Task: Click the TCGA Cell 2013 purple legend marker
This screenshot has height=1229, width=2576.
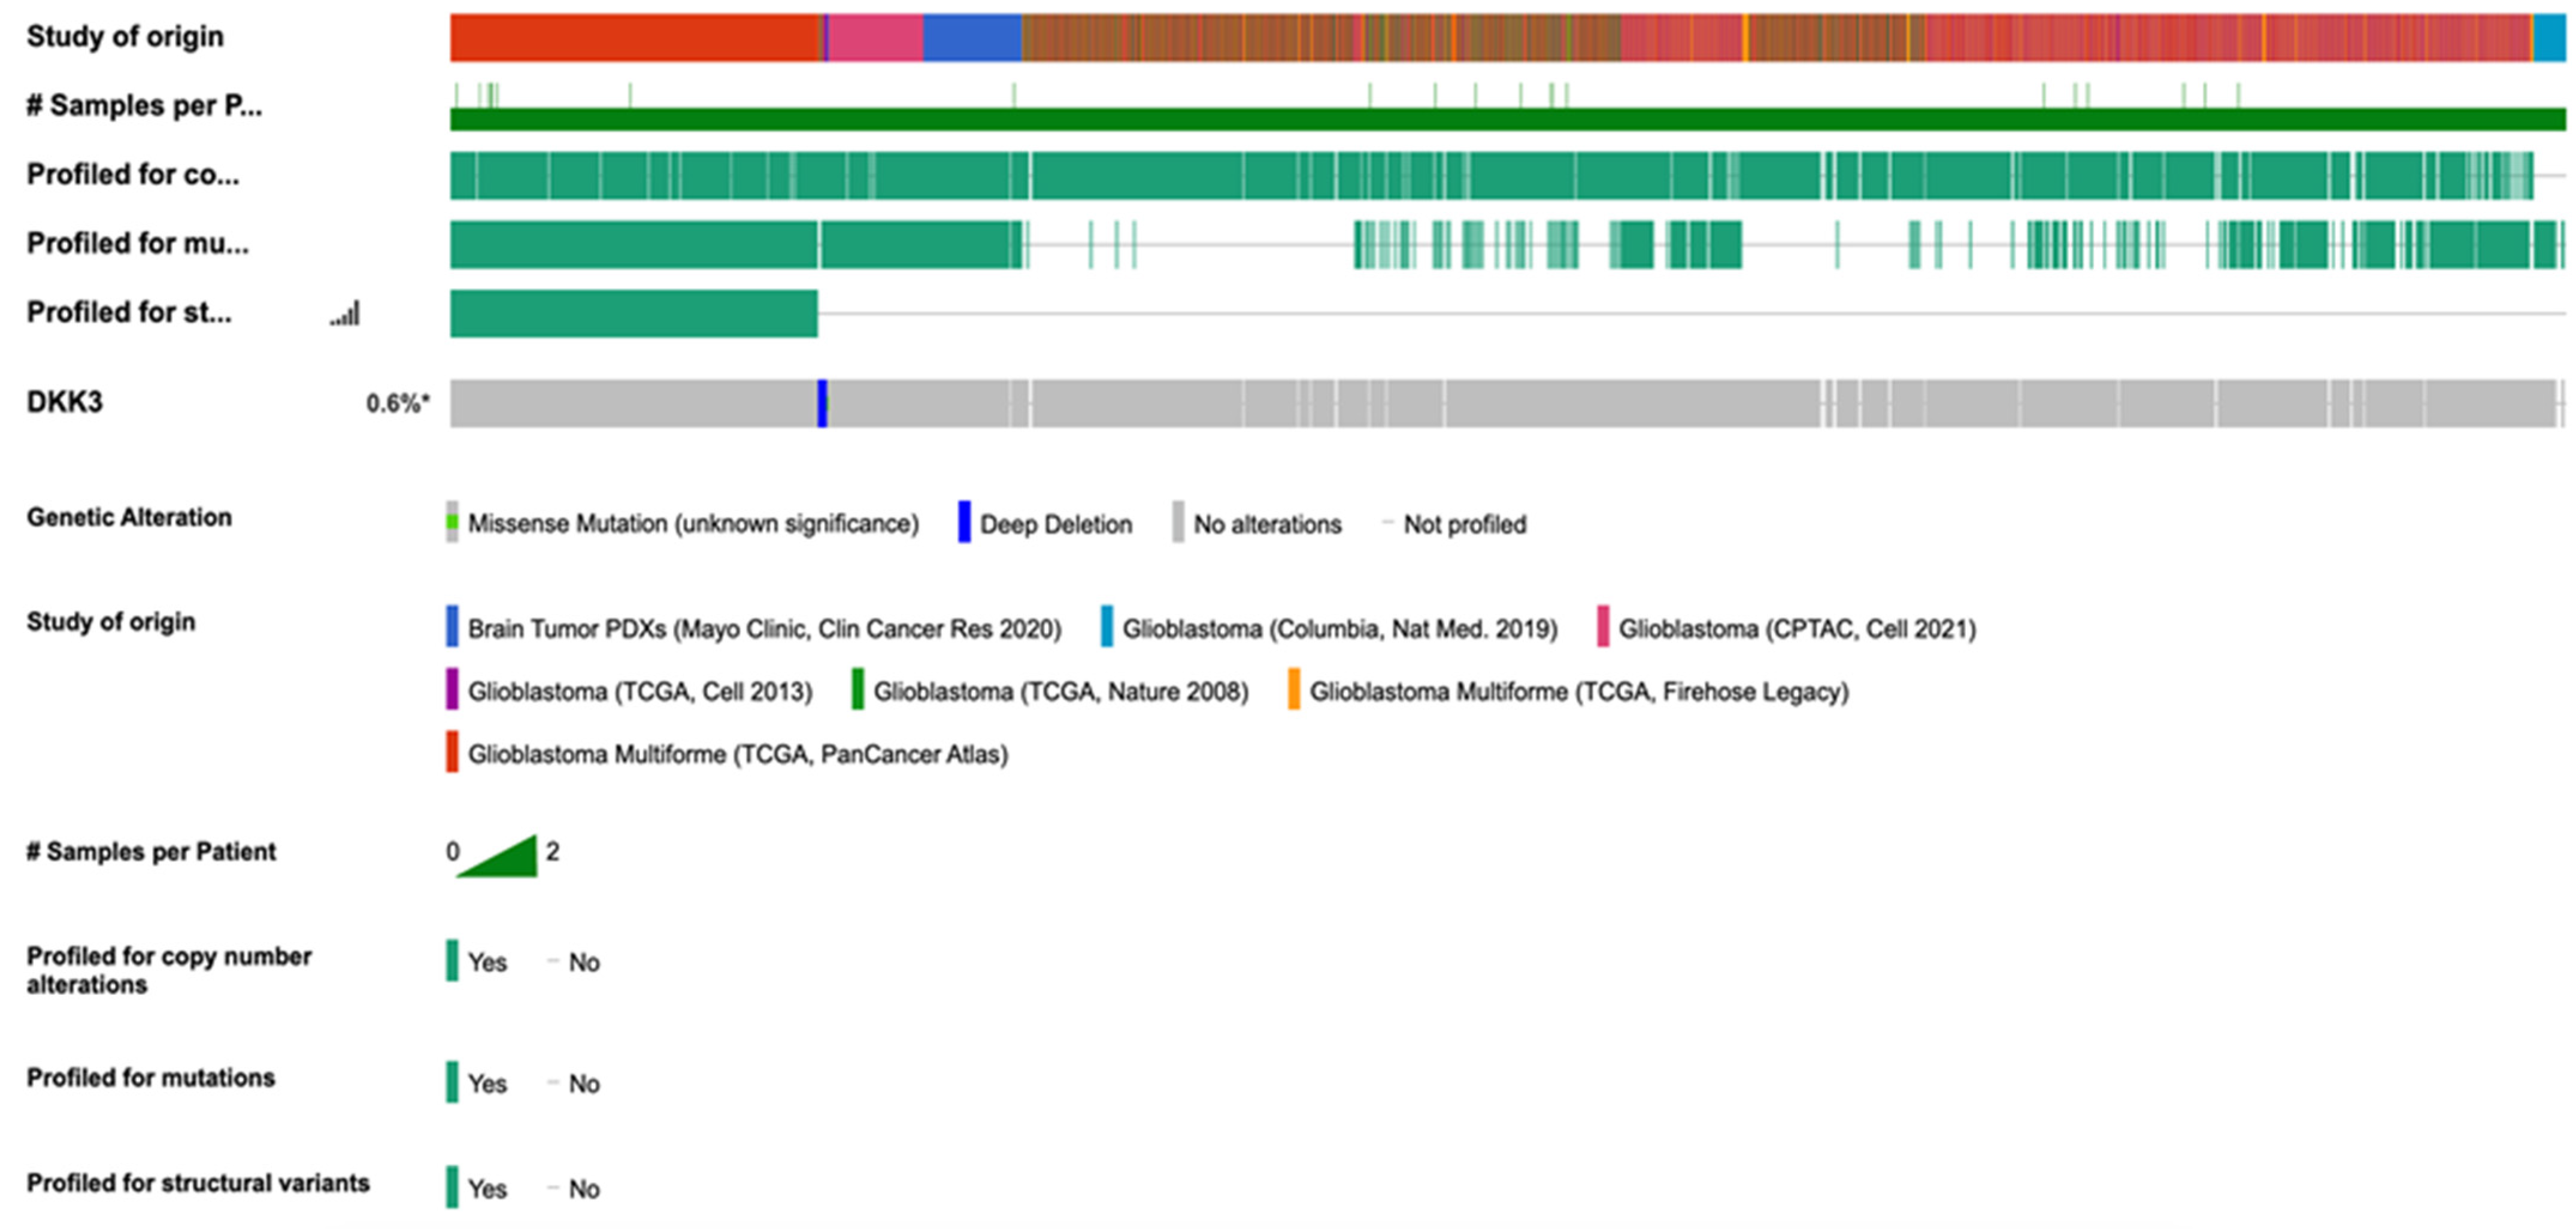Action: pyautogui.click(x=452, y=690)
